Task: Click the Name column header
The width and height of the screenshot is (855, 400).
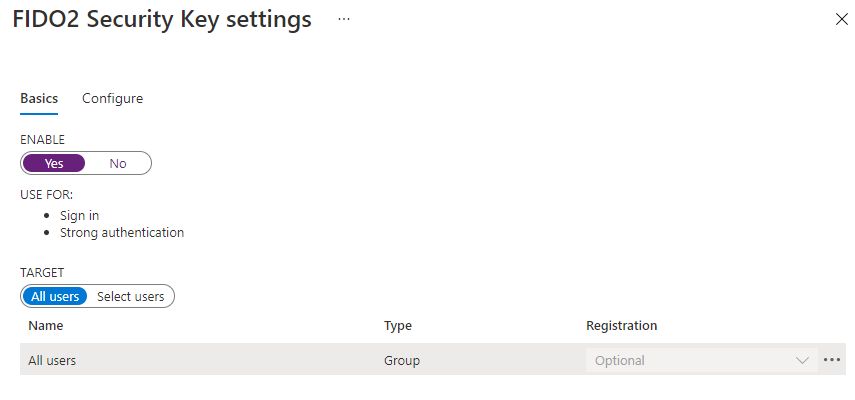Action: click(46, 326)
